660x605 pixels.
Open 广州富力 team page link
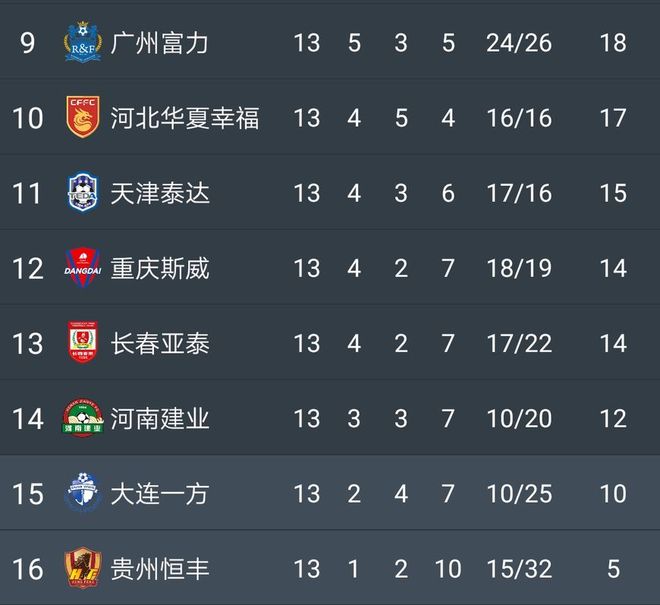click(160, 43)
